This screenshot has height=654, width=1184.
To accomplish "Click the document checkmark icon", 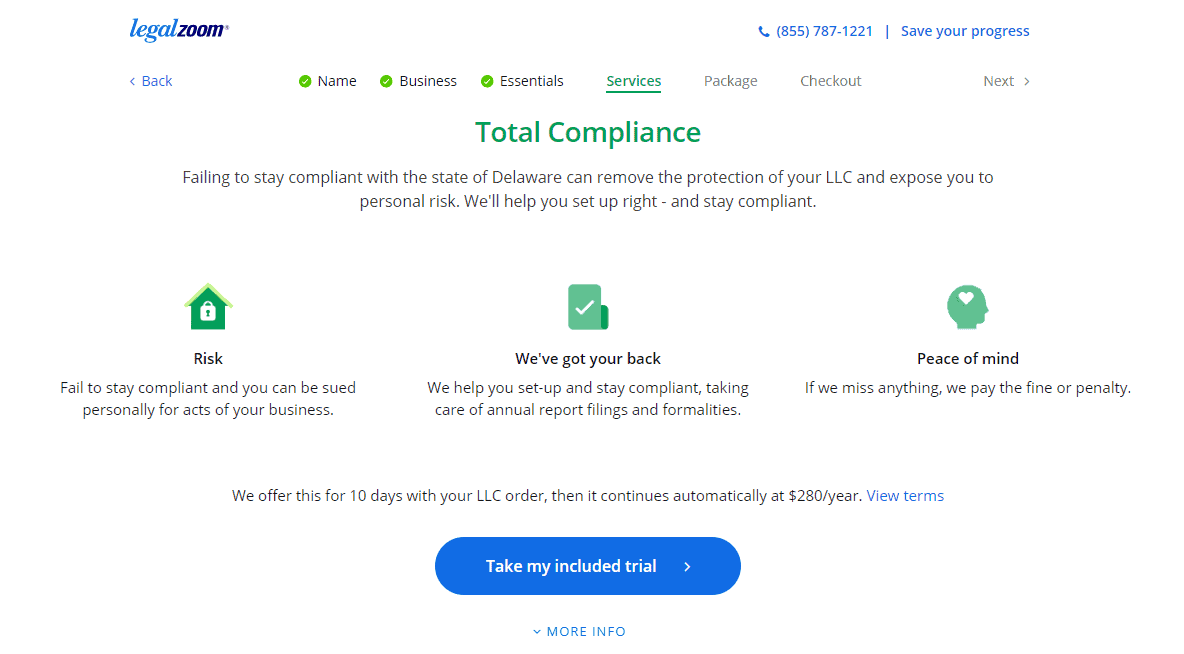I will click(588, 307).
